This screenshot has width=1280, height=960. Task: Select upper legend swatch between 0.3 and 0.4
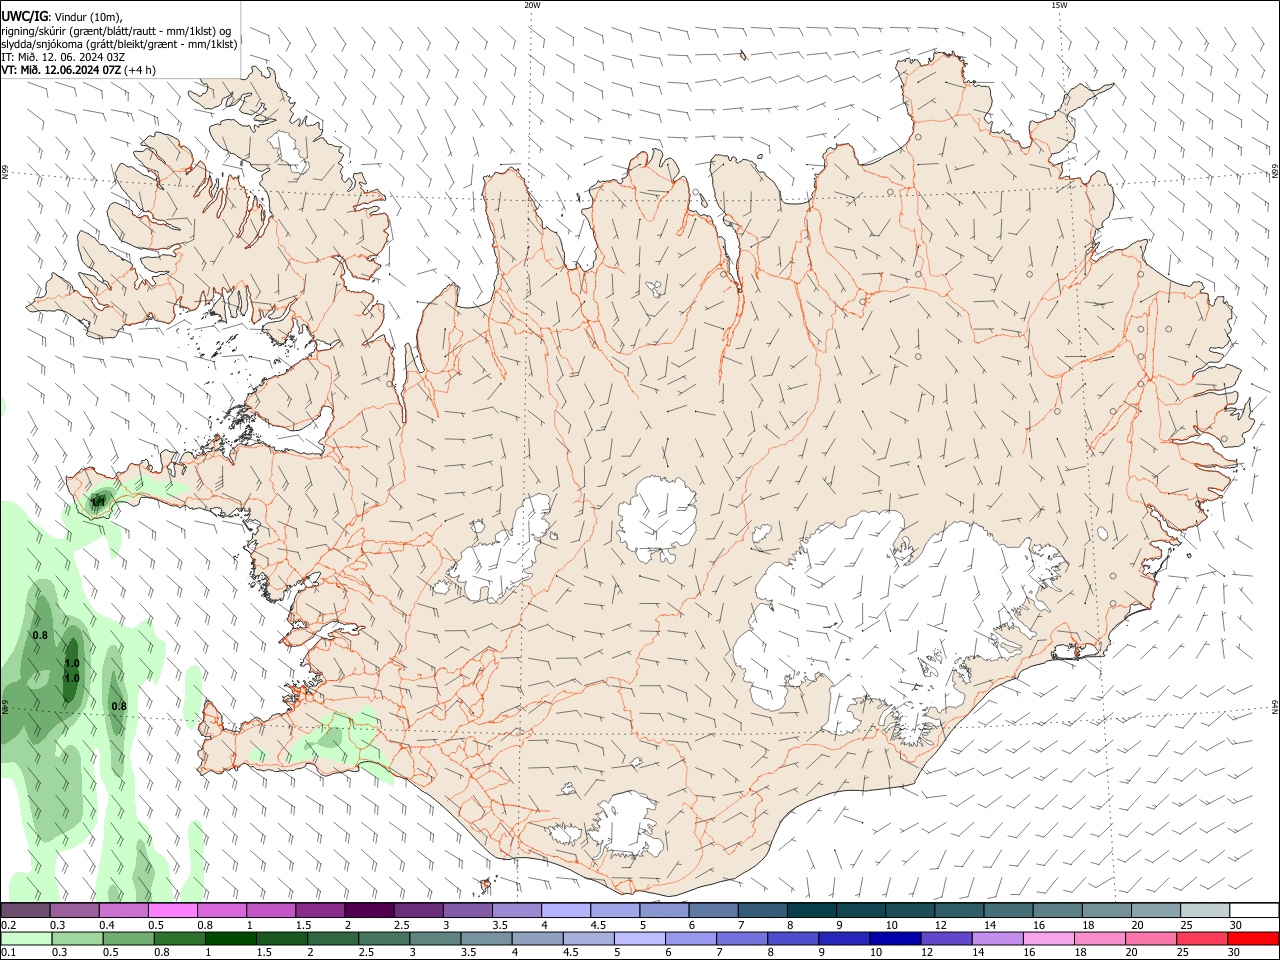point(74,911)
